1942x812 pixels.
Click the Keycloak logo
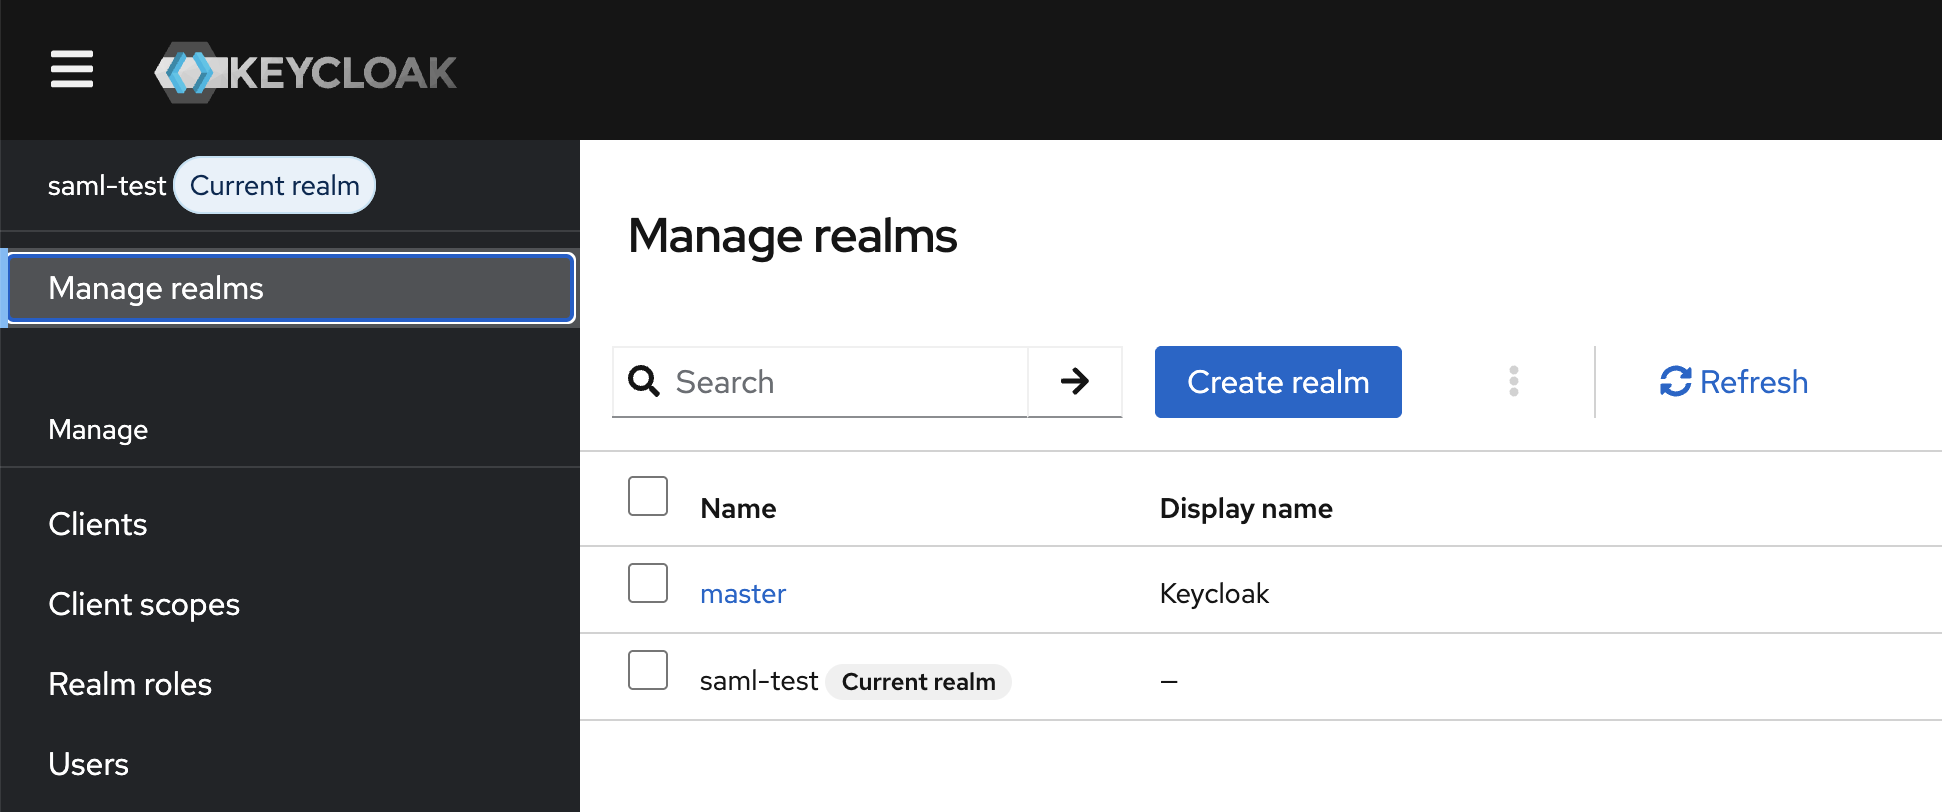[x=306, y=72]
